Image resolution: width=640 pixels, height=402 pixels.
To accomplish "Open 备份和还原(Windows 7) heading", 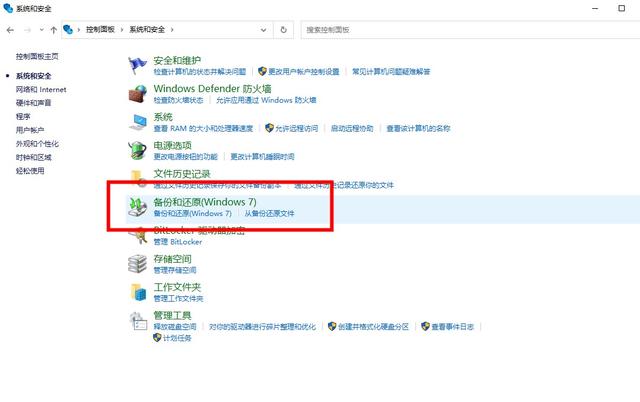I will click(x=205, y=202).
